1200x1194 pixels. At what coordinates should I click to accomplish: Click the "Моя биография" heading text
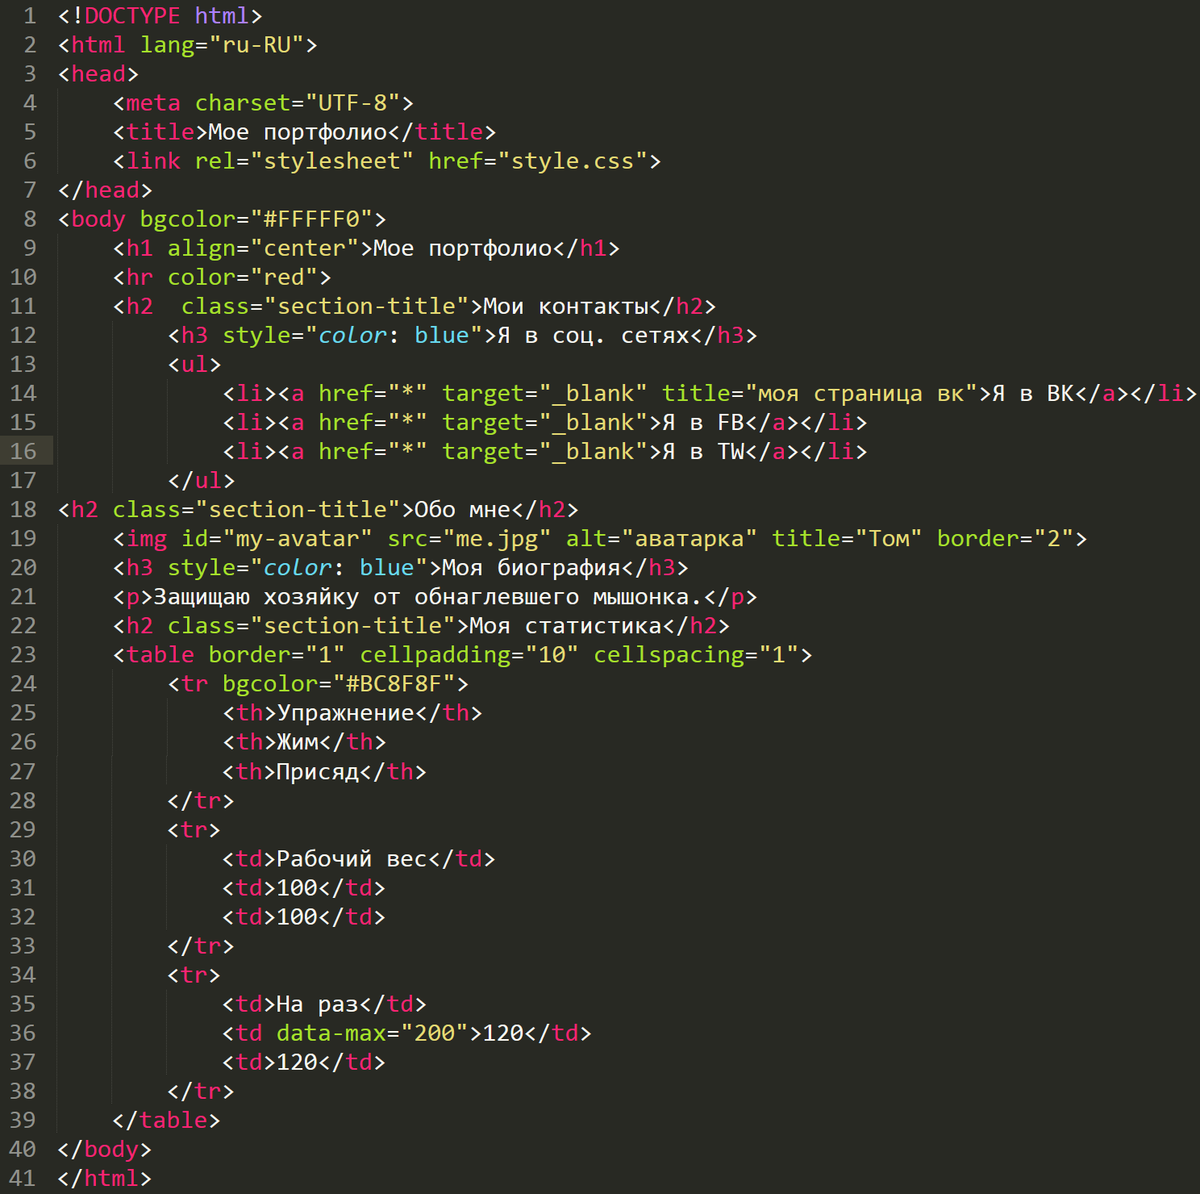[531, 567]
